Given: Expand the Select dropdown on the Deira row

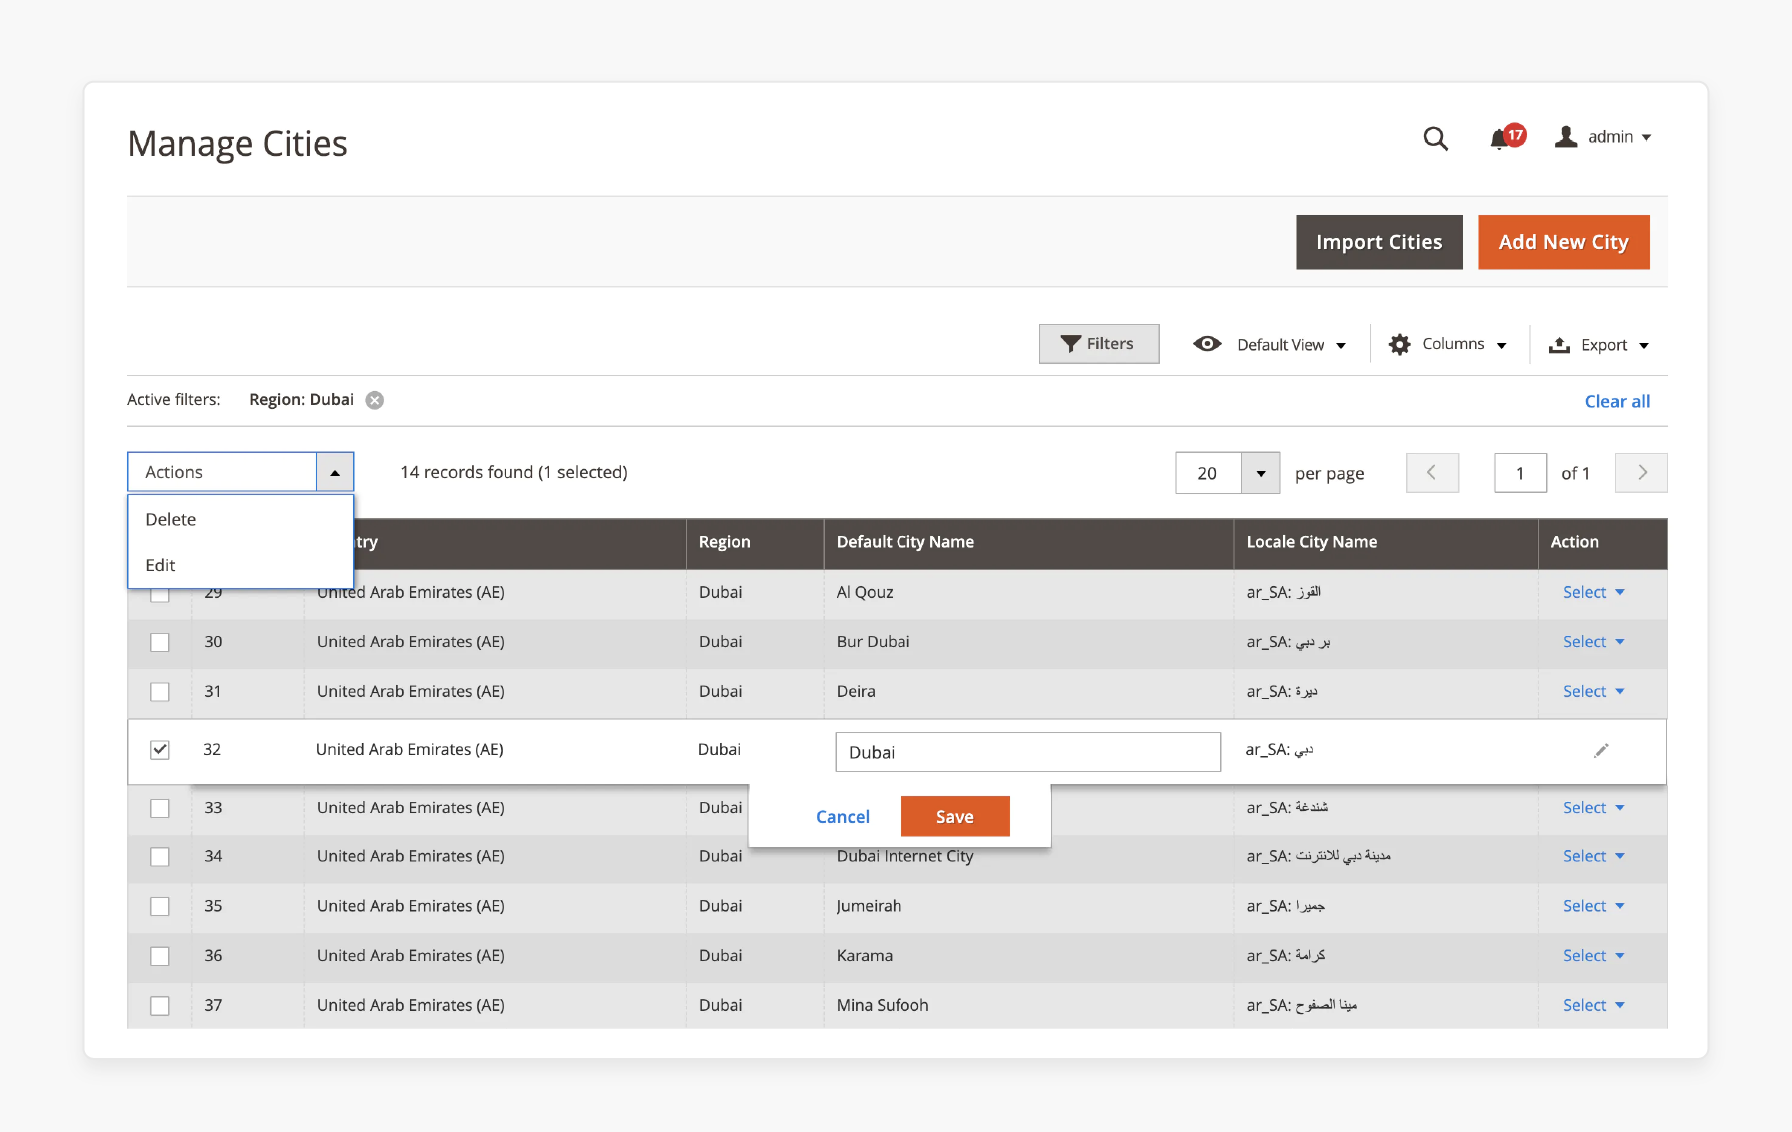Looking at the screenshot, I should [1591, 691].
